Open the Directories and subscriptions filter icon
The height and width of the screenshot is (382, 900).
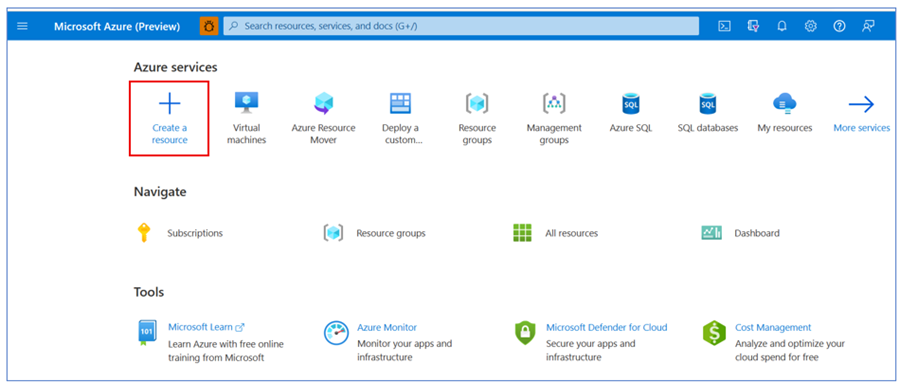coord(754,26)
